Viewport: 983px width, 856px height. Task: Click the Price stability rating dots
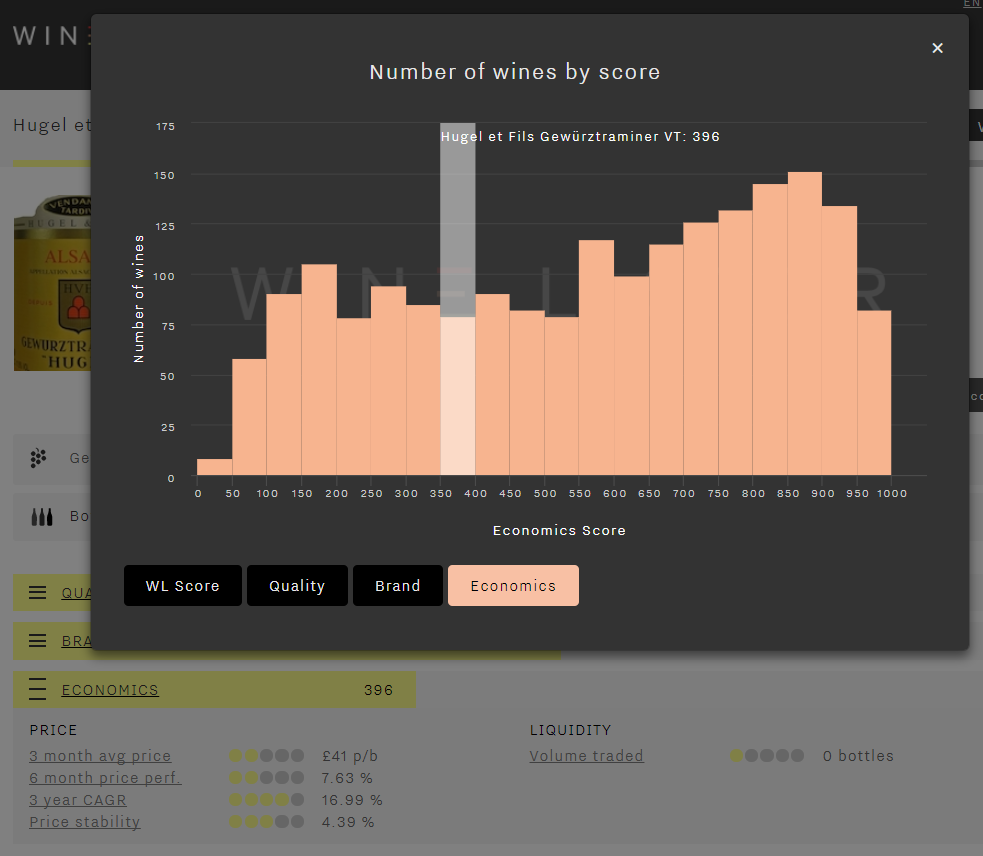[x=266, y=822]
